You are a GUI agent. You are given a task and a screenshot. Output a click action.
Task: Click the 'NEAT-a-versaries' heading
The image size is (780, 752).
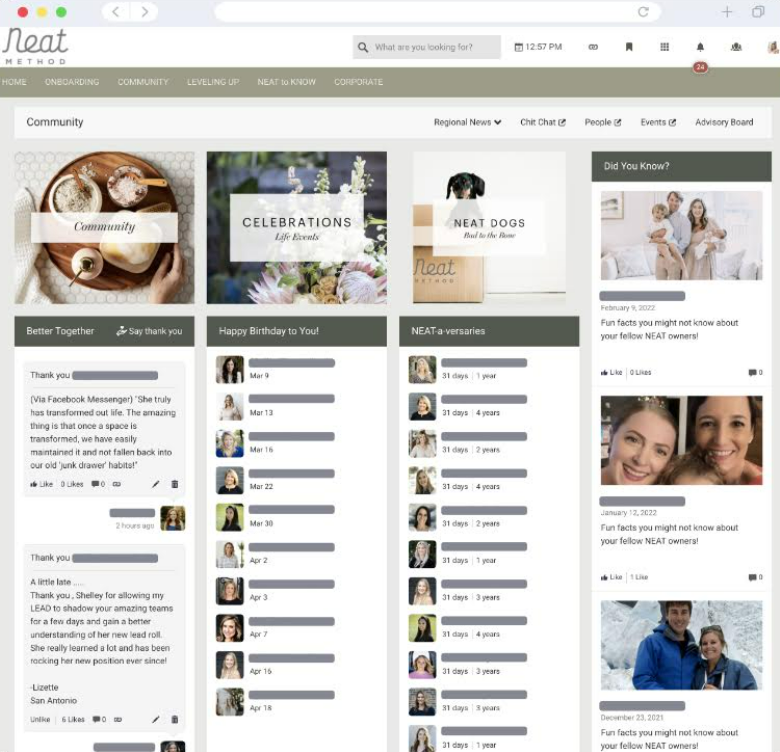tap(448, 331)
